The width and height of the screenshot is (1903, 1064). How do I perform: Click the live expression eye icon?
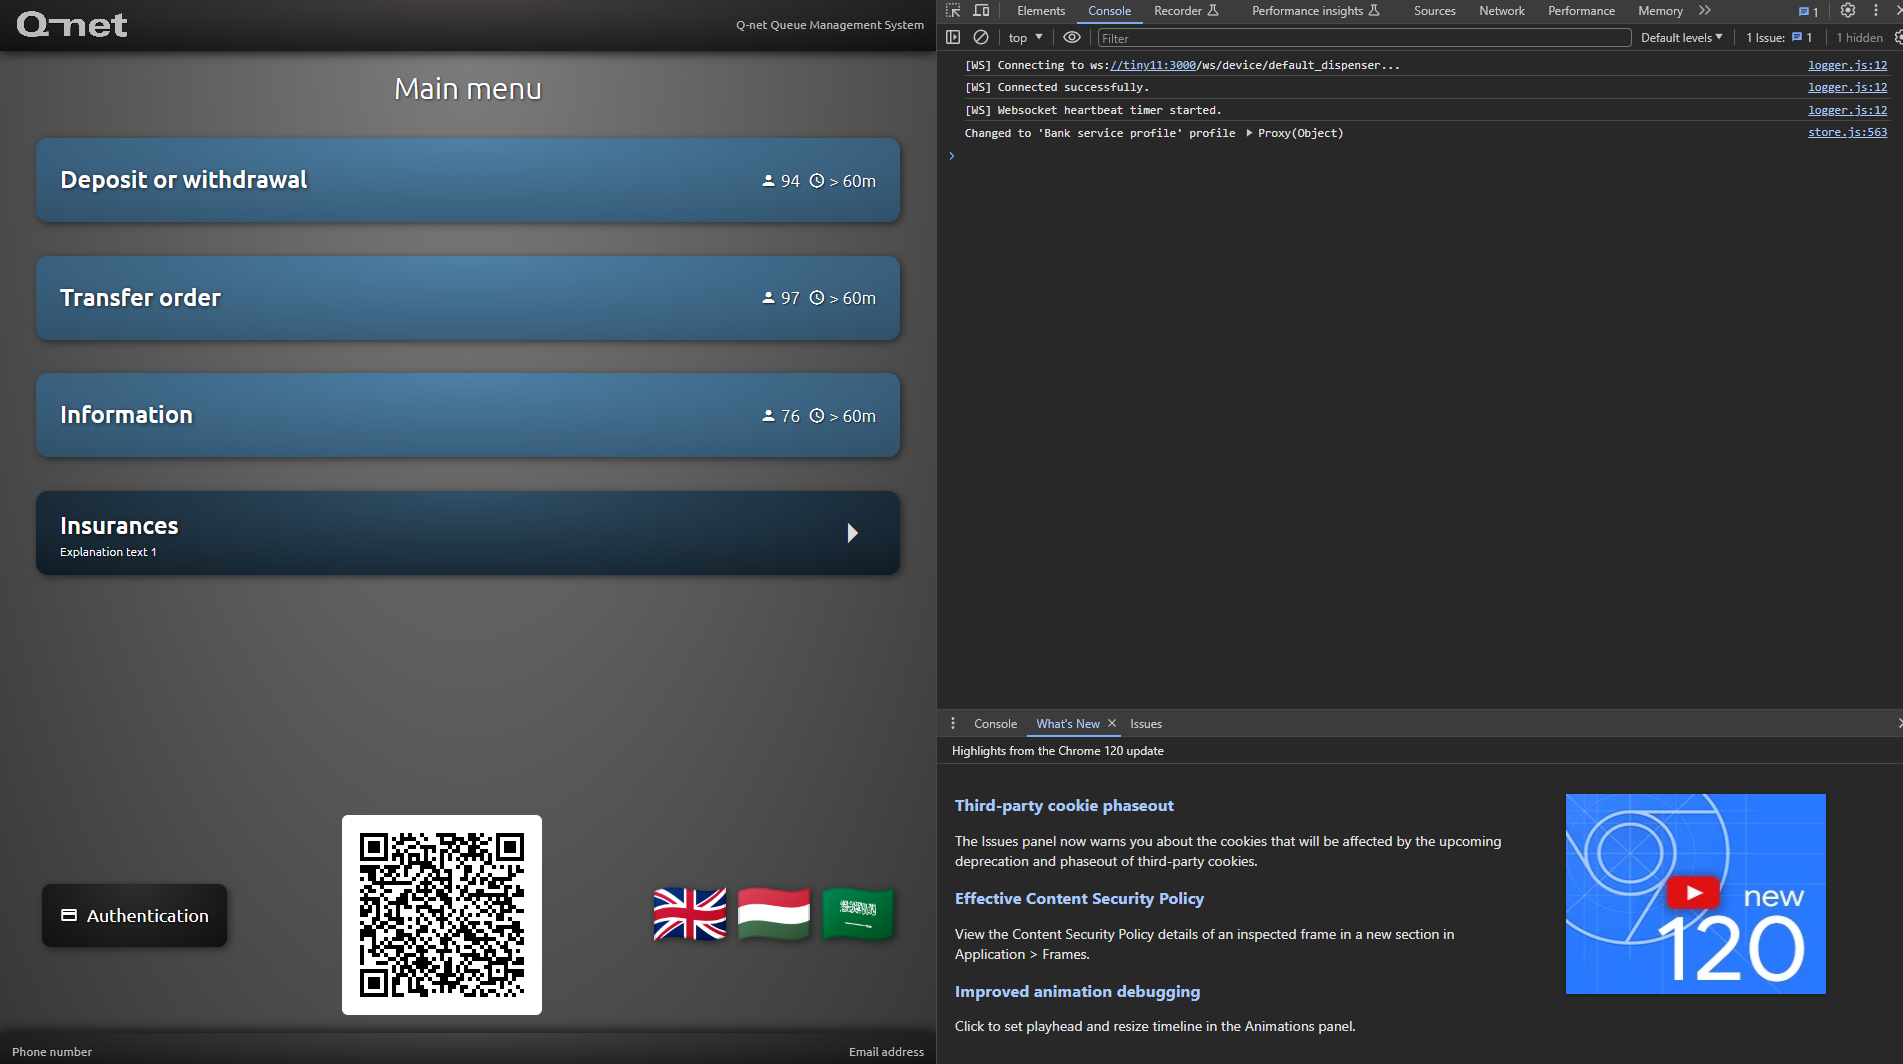1072,38
